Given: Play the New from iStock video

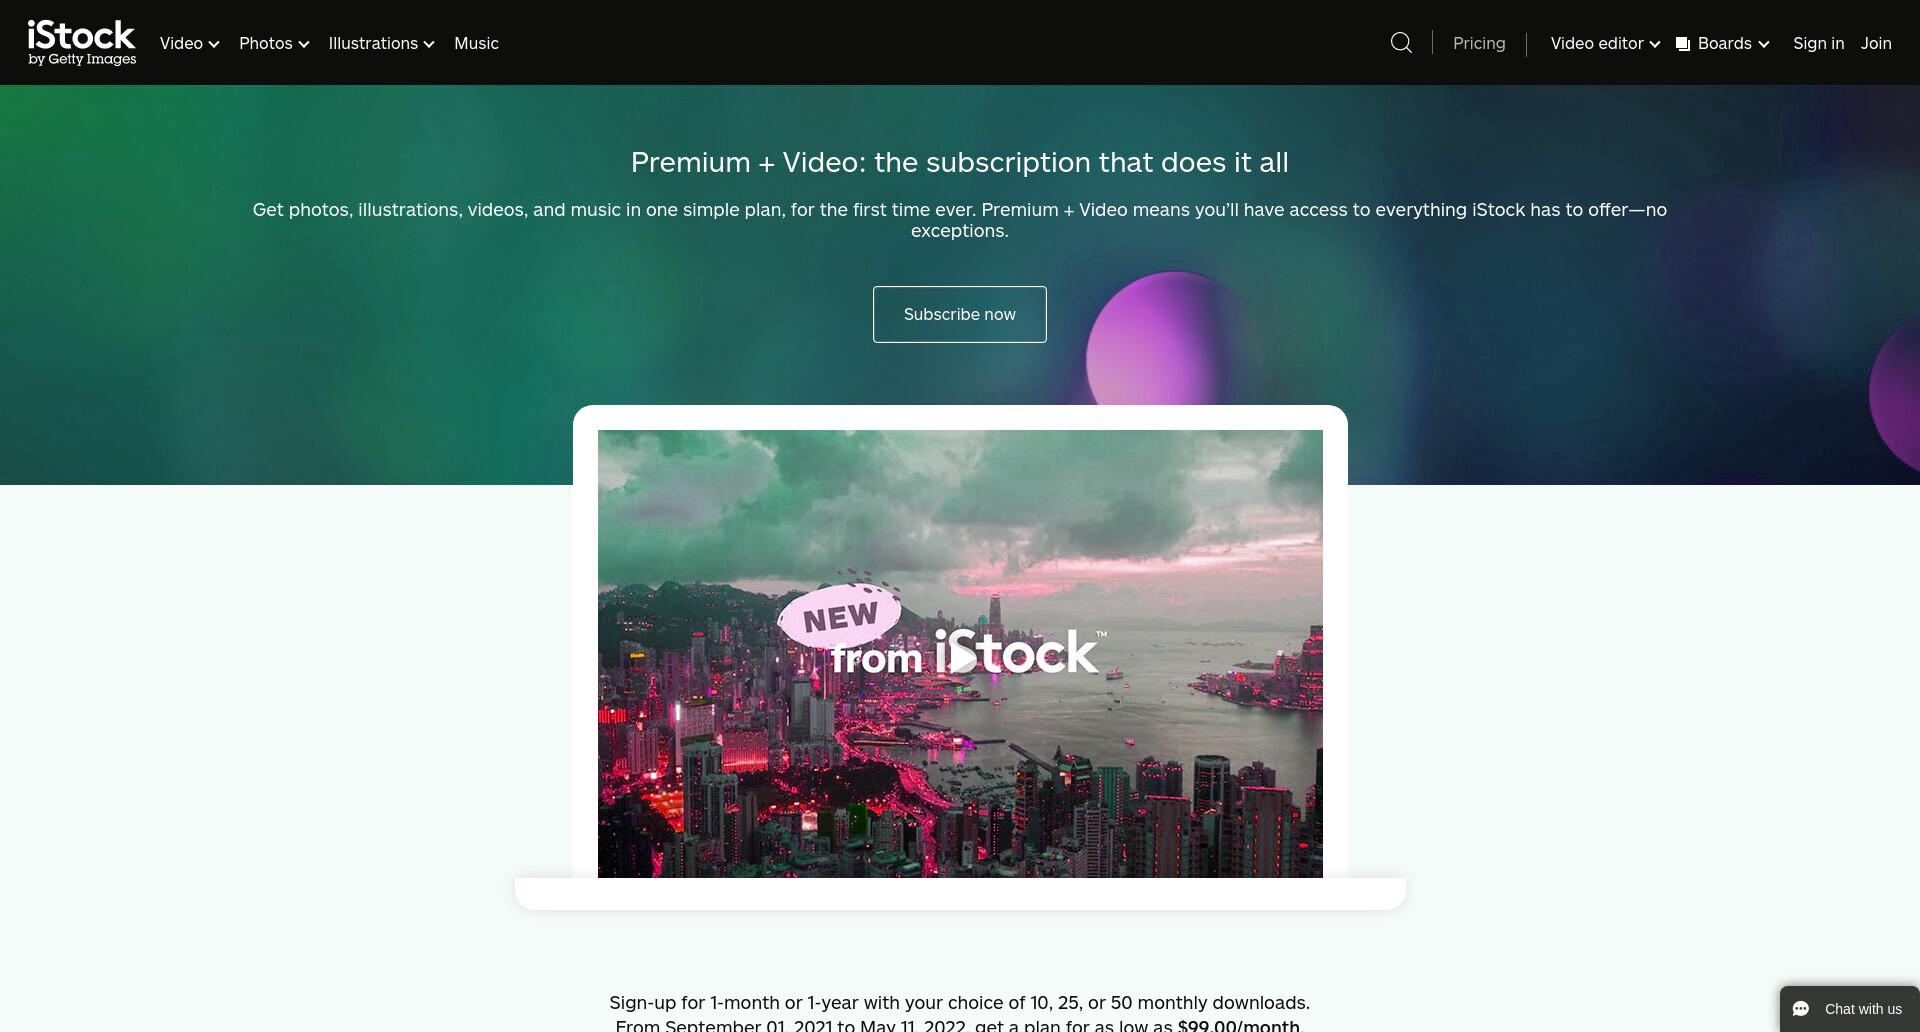Looking at the screenshot, I should (961, 658).
